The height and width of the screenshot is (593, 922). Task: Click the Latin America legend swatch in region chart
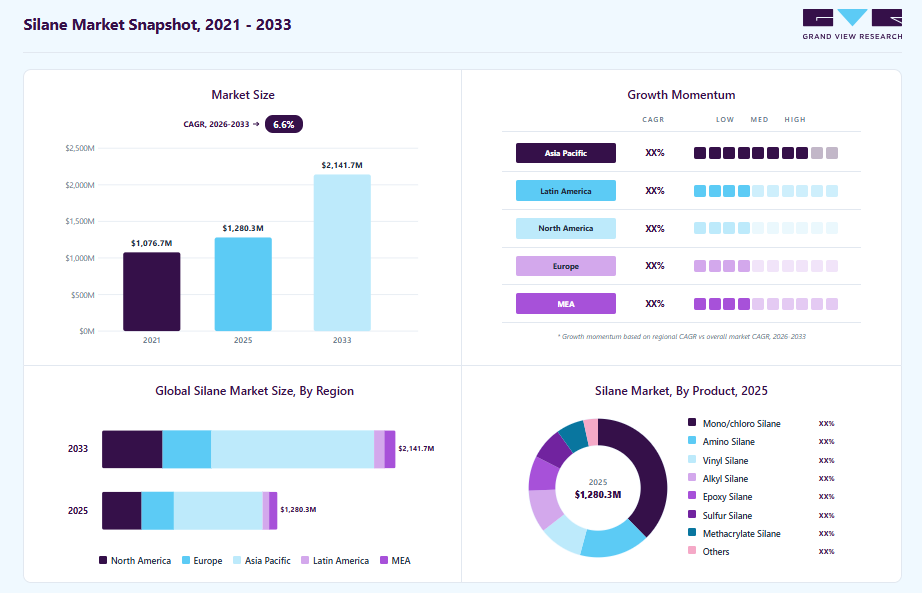click(305, 560)
